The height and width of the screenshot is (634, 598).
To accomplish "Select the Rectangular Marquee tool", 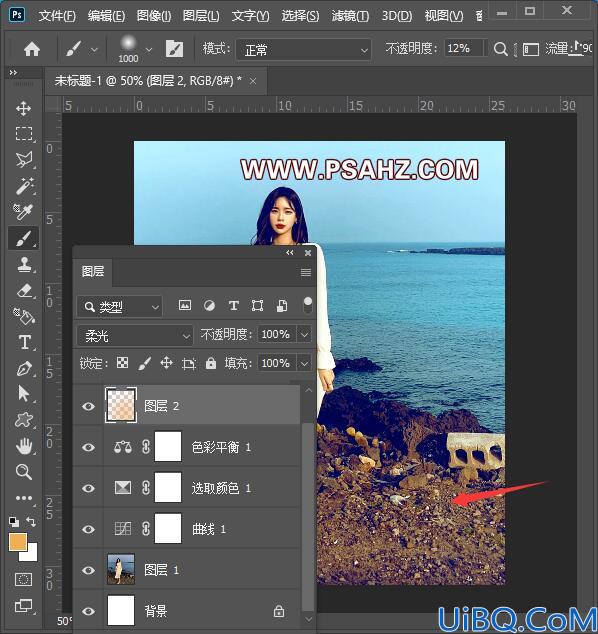I will click(24, 133).
